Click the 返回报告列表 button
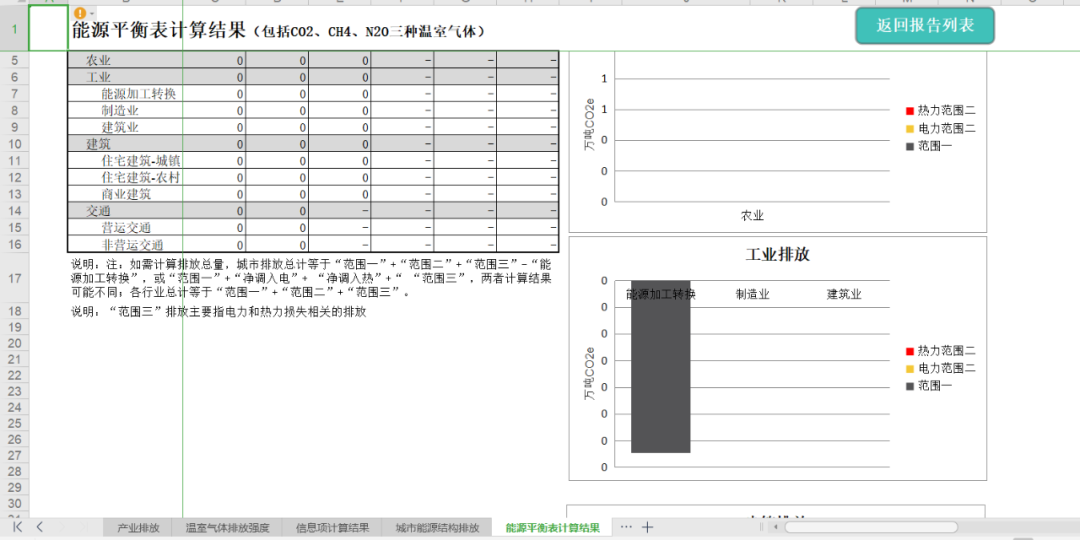The width and height of the screenshot is (1080, 540). pos(925,26)
